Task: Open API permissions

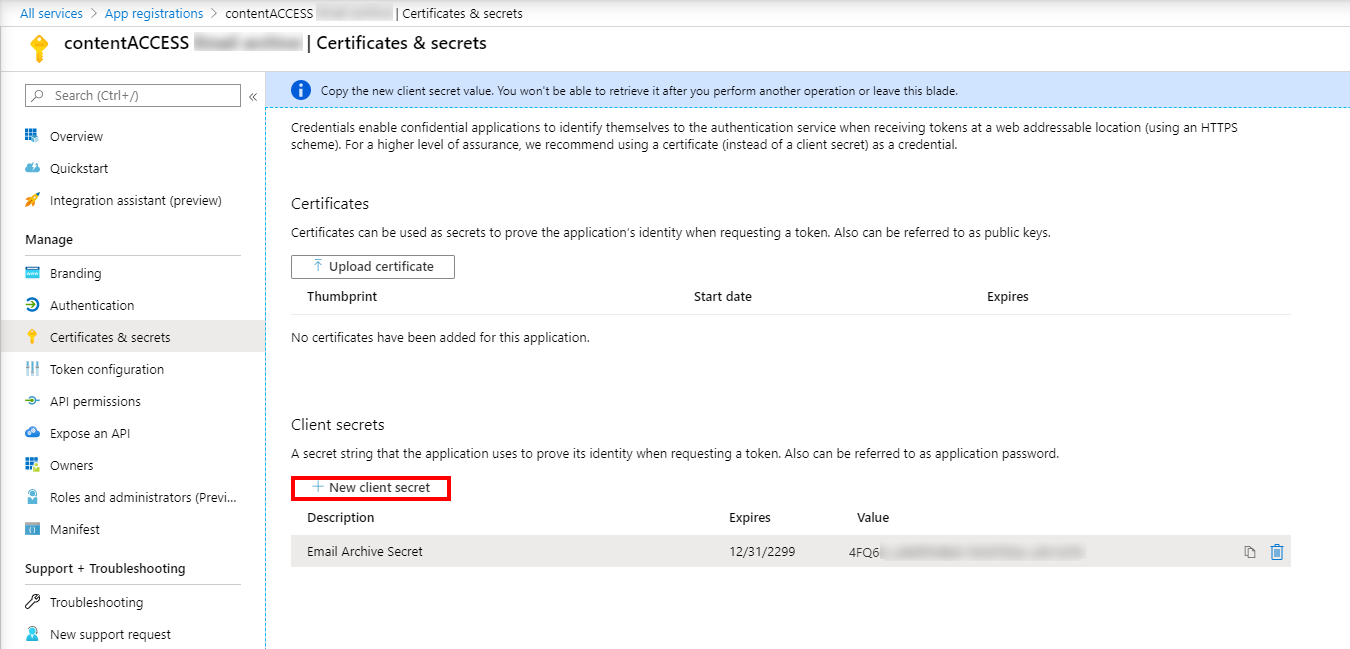Action: [x=95, y=401]
